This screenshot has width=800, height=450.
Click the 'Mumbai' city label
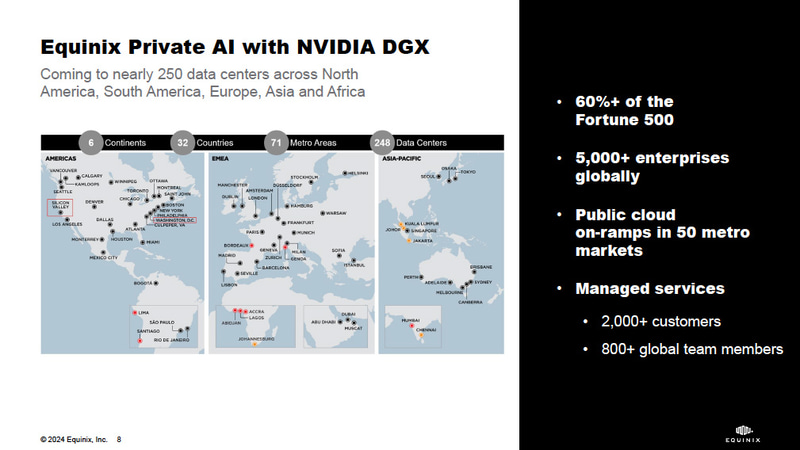tap(410, 320)
